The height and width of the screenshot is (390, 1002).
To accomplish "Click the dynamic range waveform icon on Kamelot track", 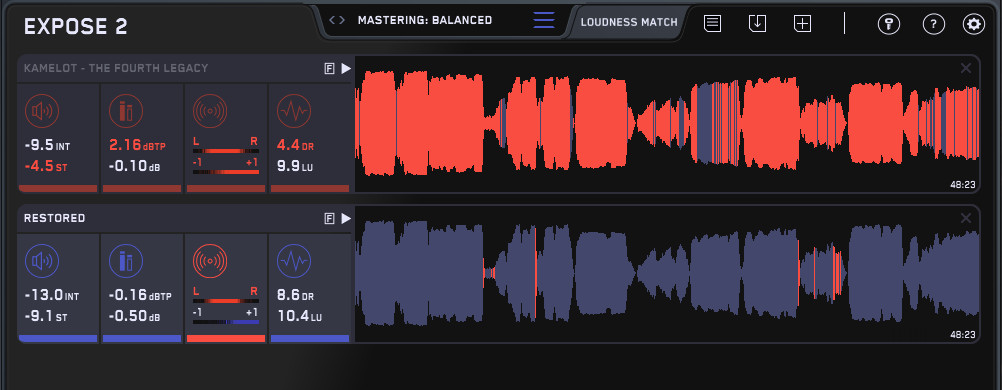I will pos(294,111).
